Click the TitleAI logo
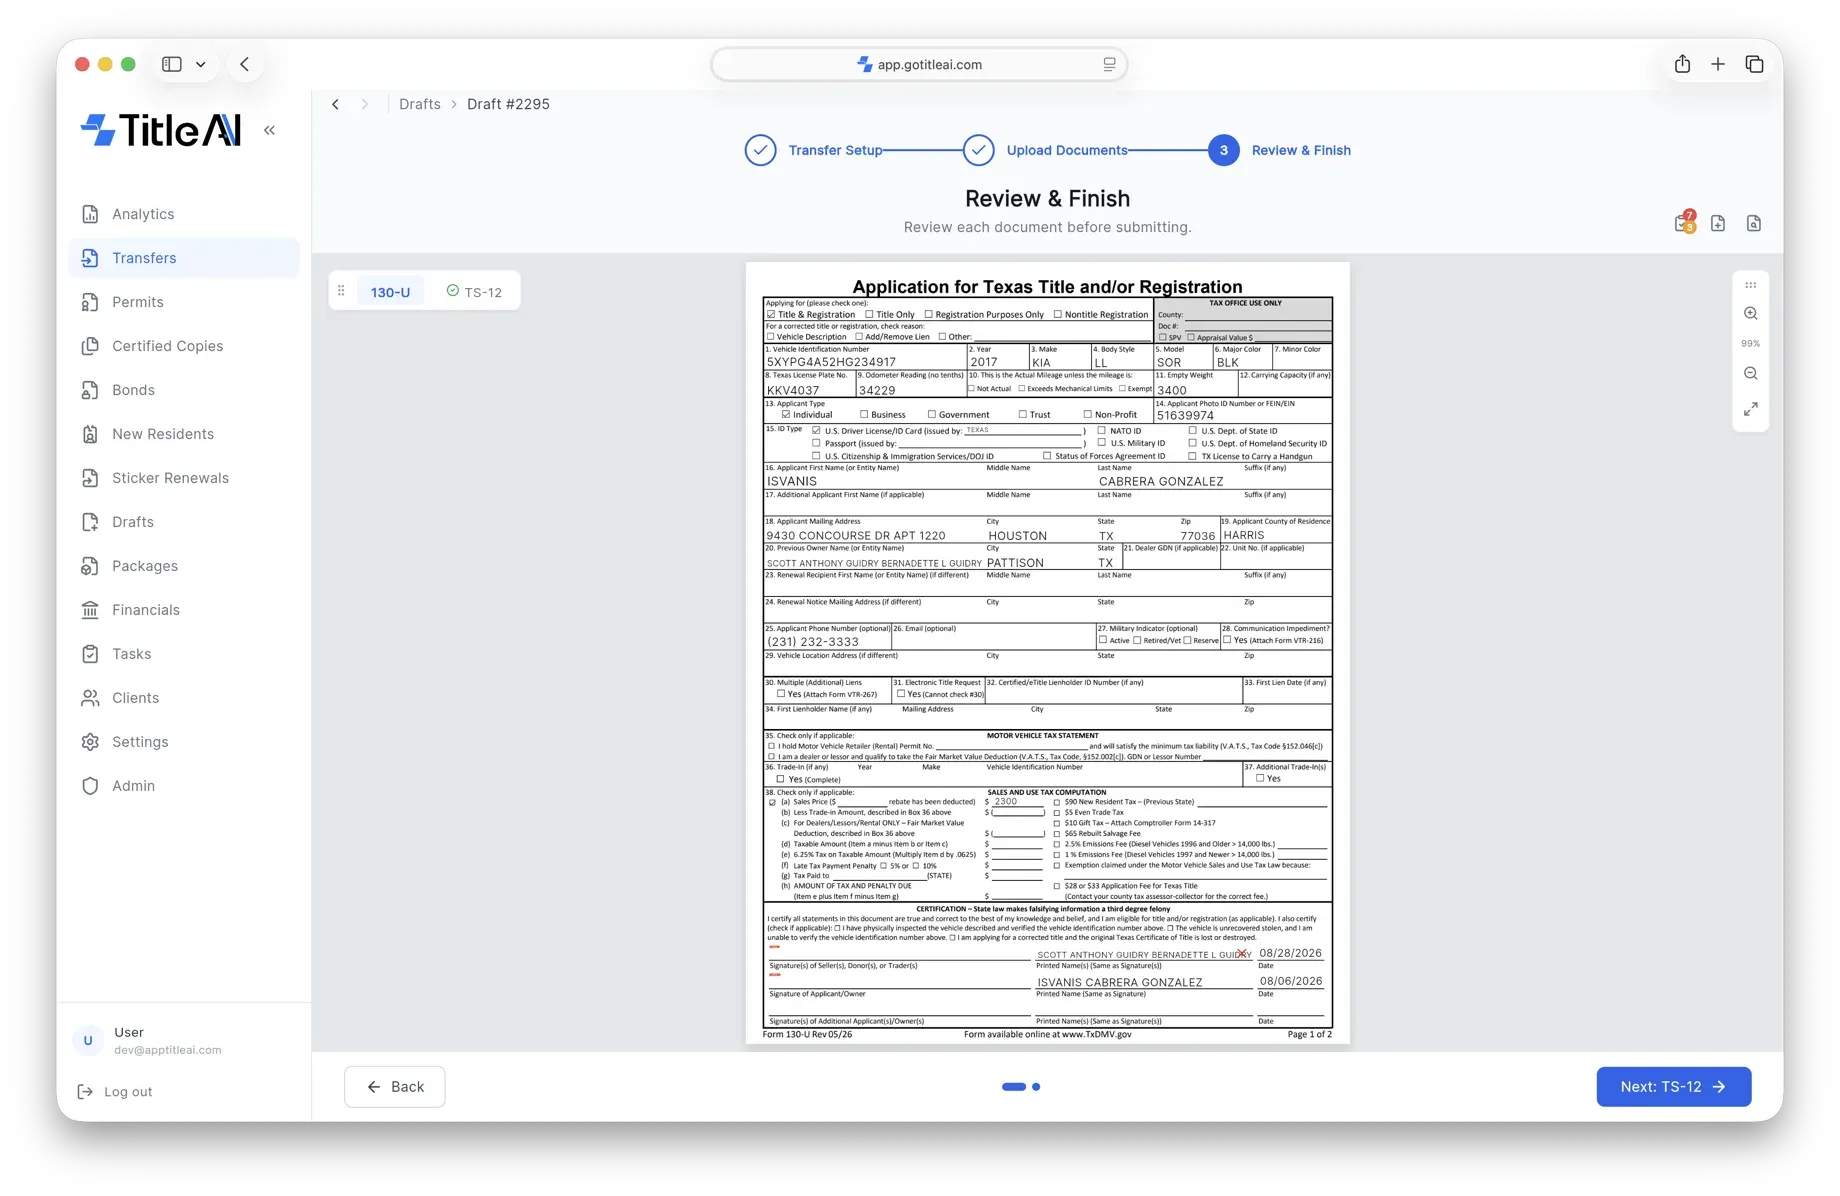This screenshot has width=1840, height=1196. [161, 130]
